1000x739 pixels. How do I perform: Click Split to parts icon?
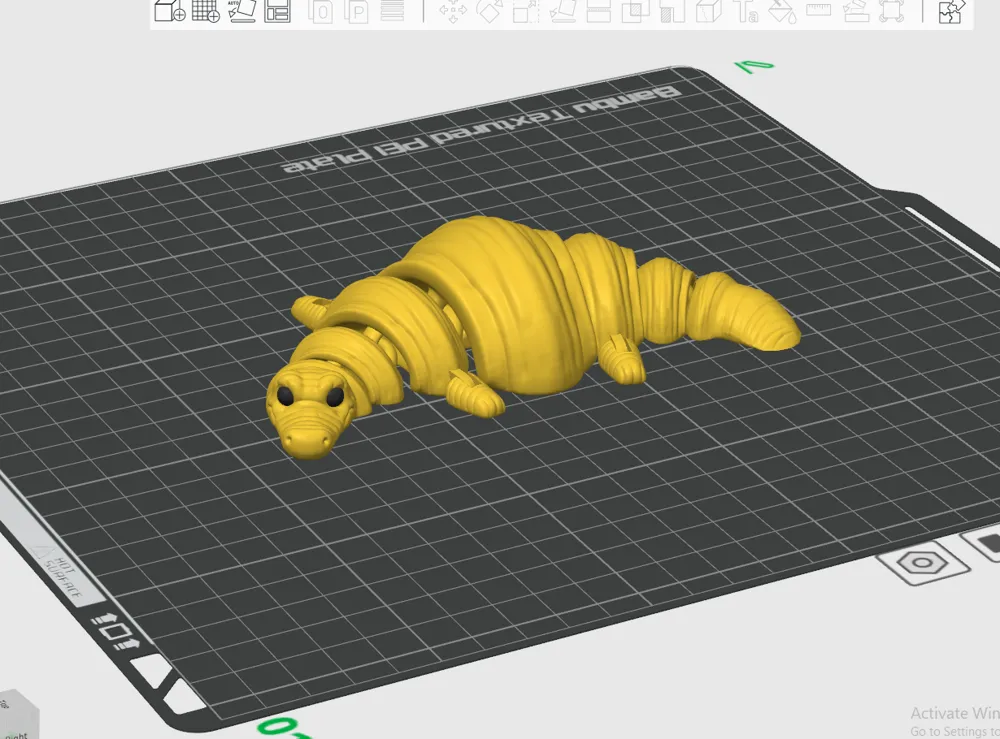pos(357,11)
